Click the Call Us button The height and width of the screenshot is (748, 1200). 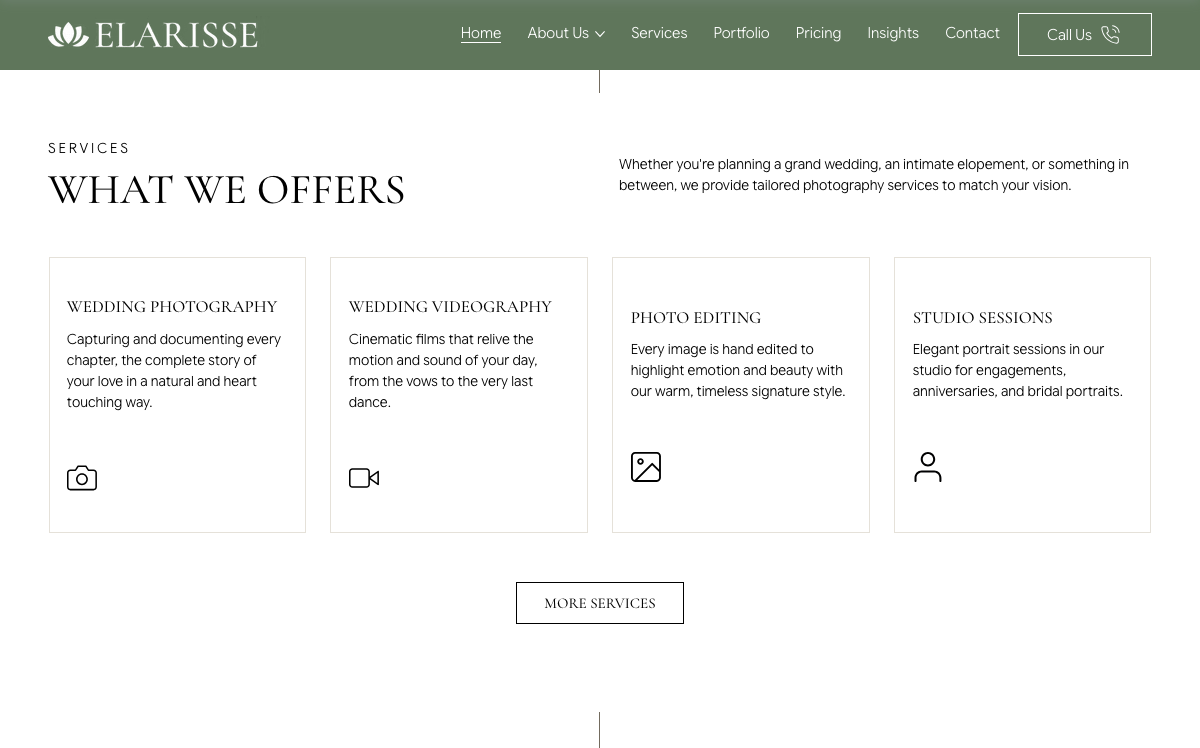coord(1085,35)
